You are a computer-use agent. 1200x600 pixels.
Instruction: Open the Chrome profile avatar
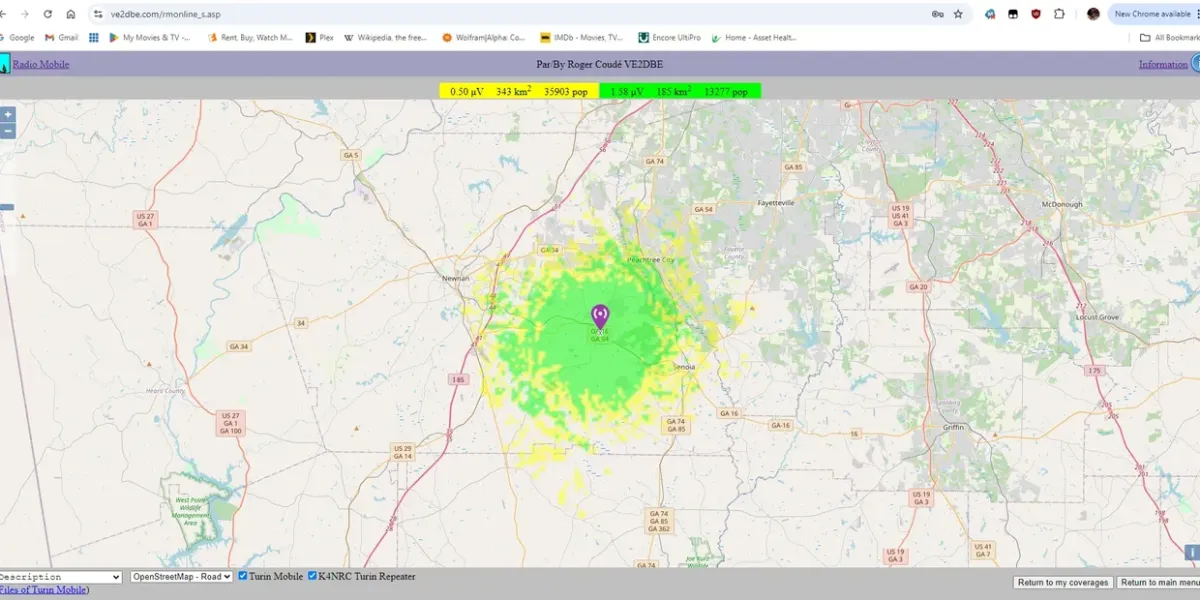coord(1093,14)
